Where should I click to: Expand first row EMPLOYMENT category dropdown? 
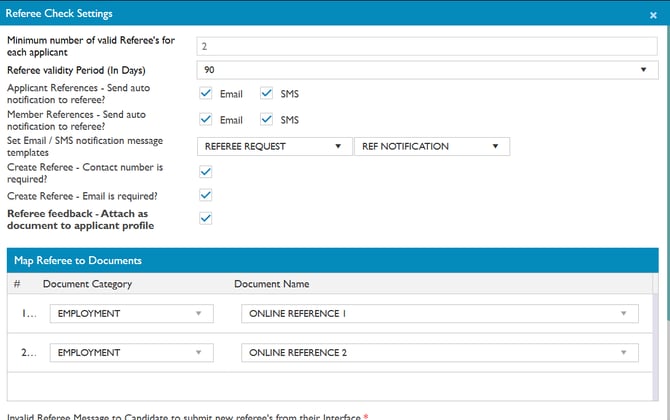132,313
